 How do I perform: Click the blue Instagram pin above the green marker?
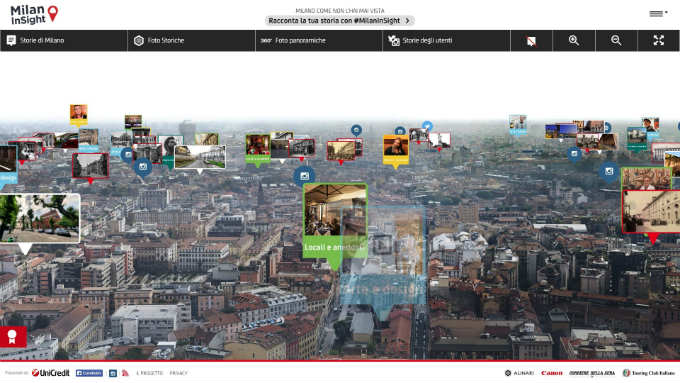tap(304, 176)
